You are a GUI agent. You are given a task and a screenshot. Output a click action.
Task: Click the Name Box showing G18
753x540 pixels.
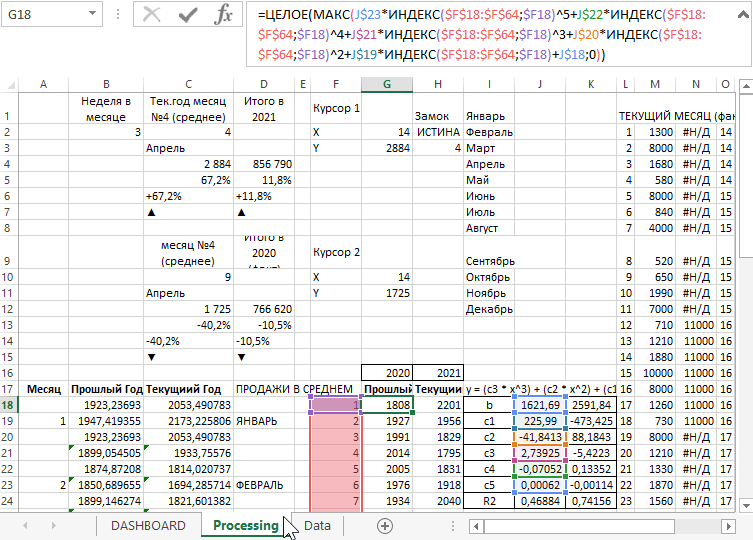[x=40, y=15]
